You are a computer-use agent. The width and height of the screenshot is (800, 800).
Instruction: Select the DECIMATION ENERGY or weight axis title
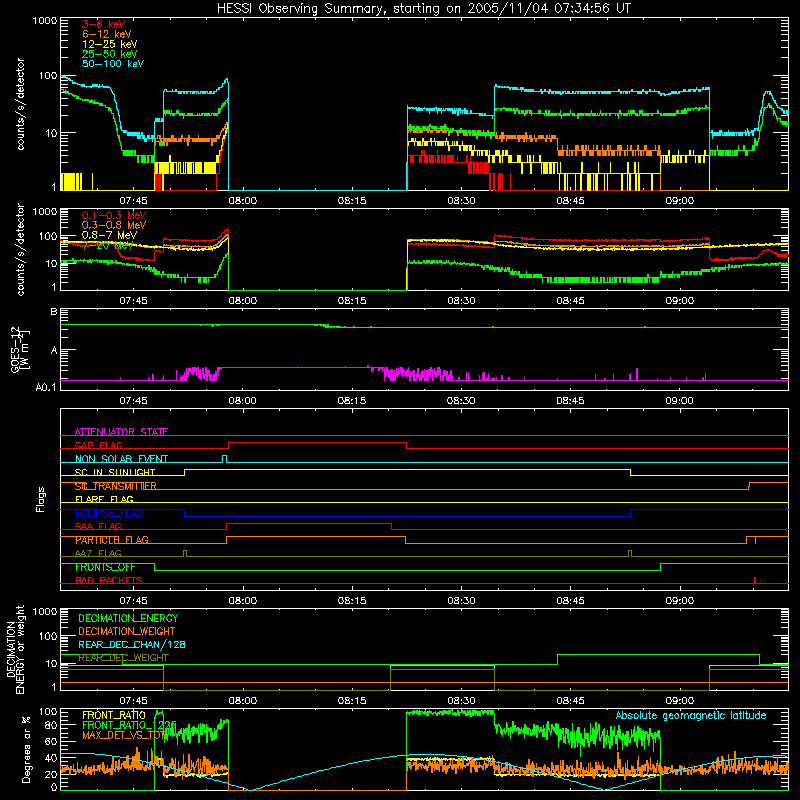(15, 649)
